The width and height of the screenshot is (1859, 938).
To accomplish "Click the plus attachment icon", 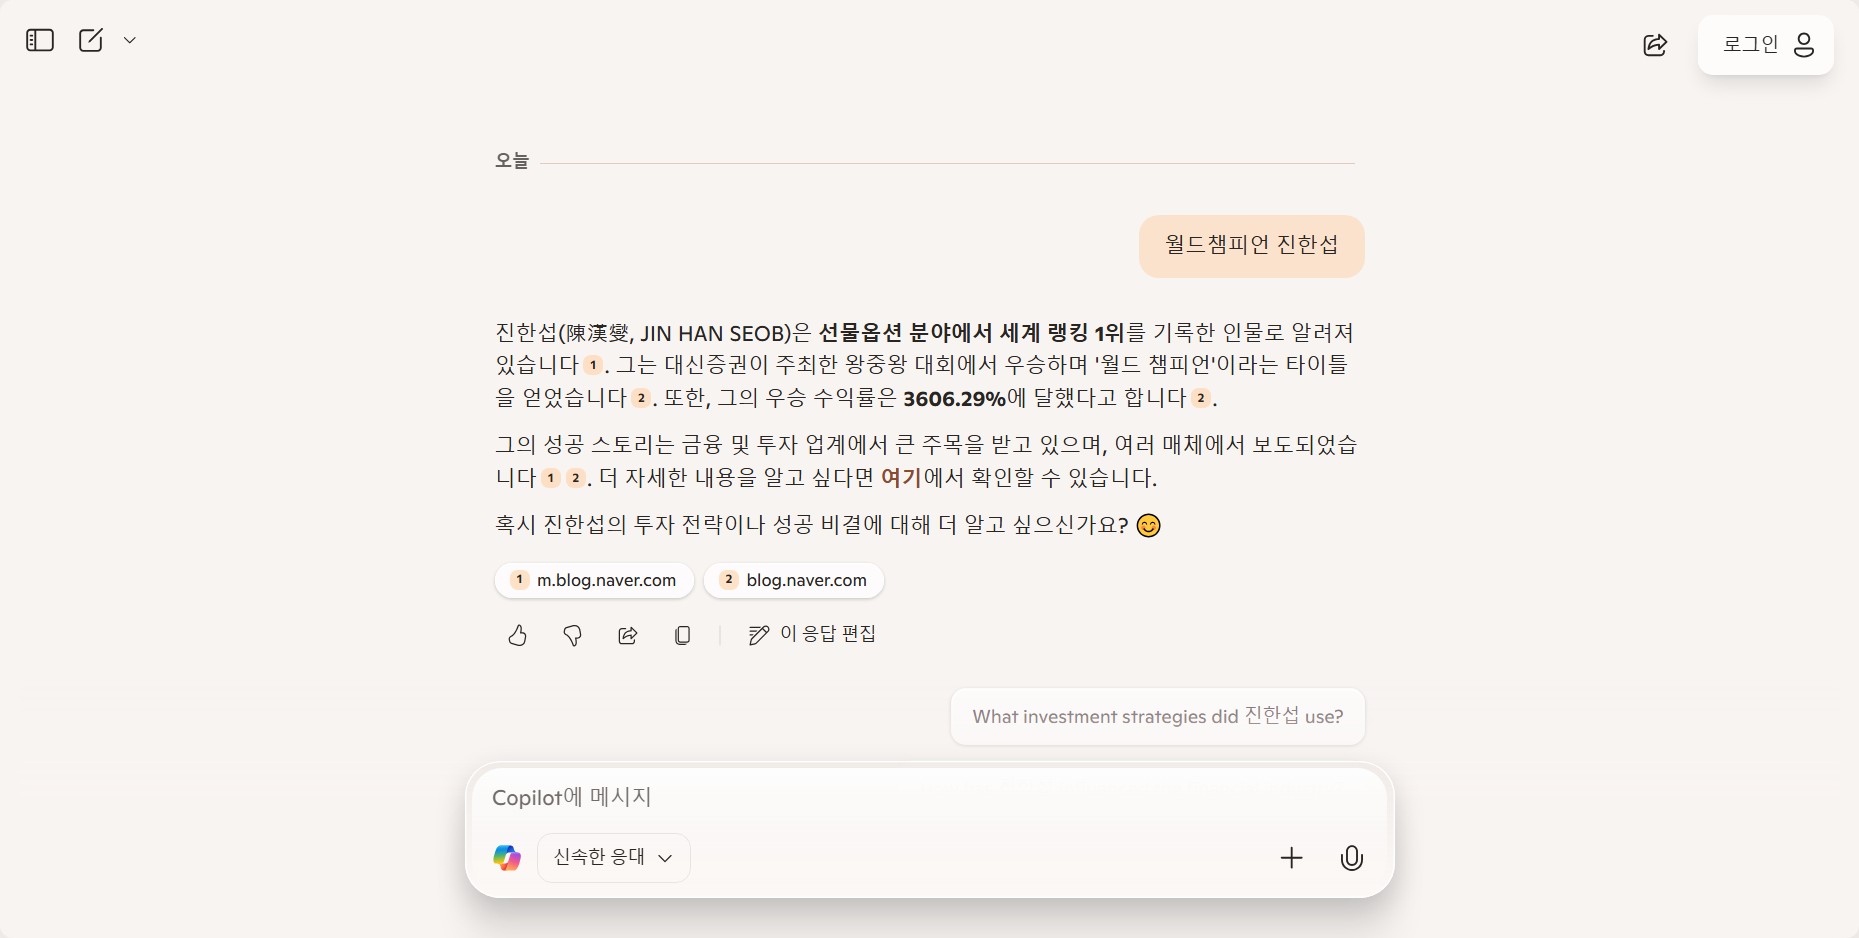I will tap(1292, 858).
